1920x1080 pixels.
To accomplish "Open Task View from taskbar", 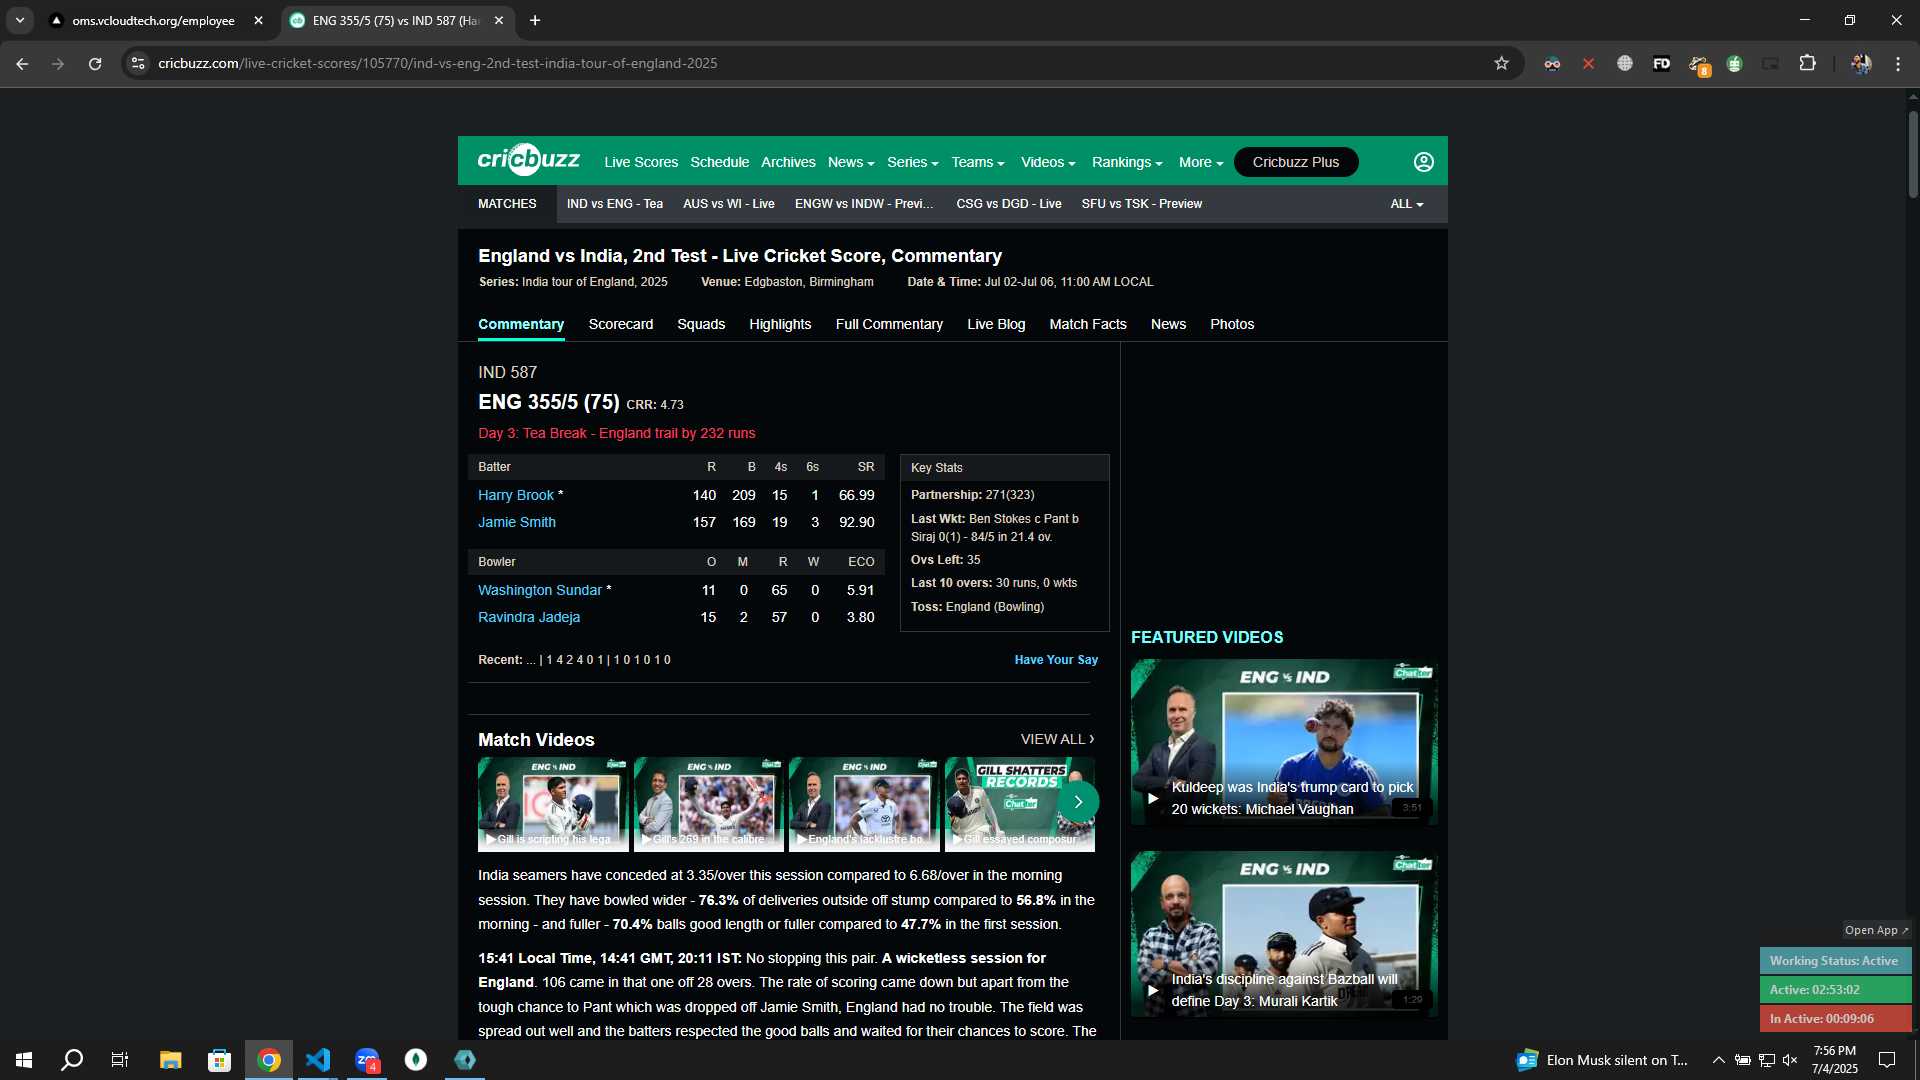I will click(x=120, y=1060).
